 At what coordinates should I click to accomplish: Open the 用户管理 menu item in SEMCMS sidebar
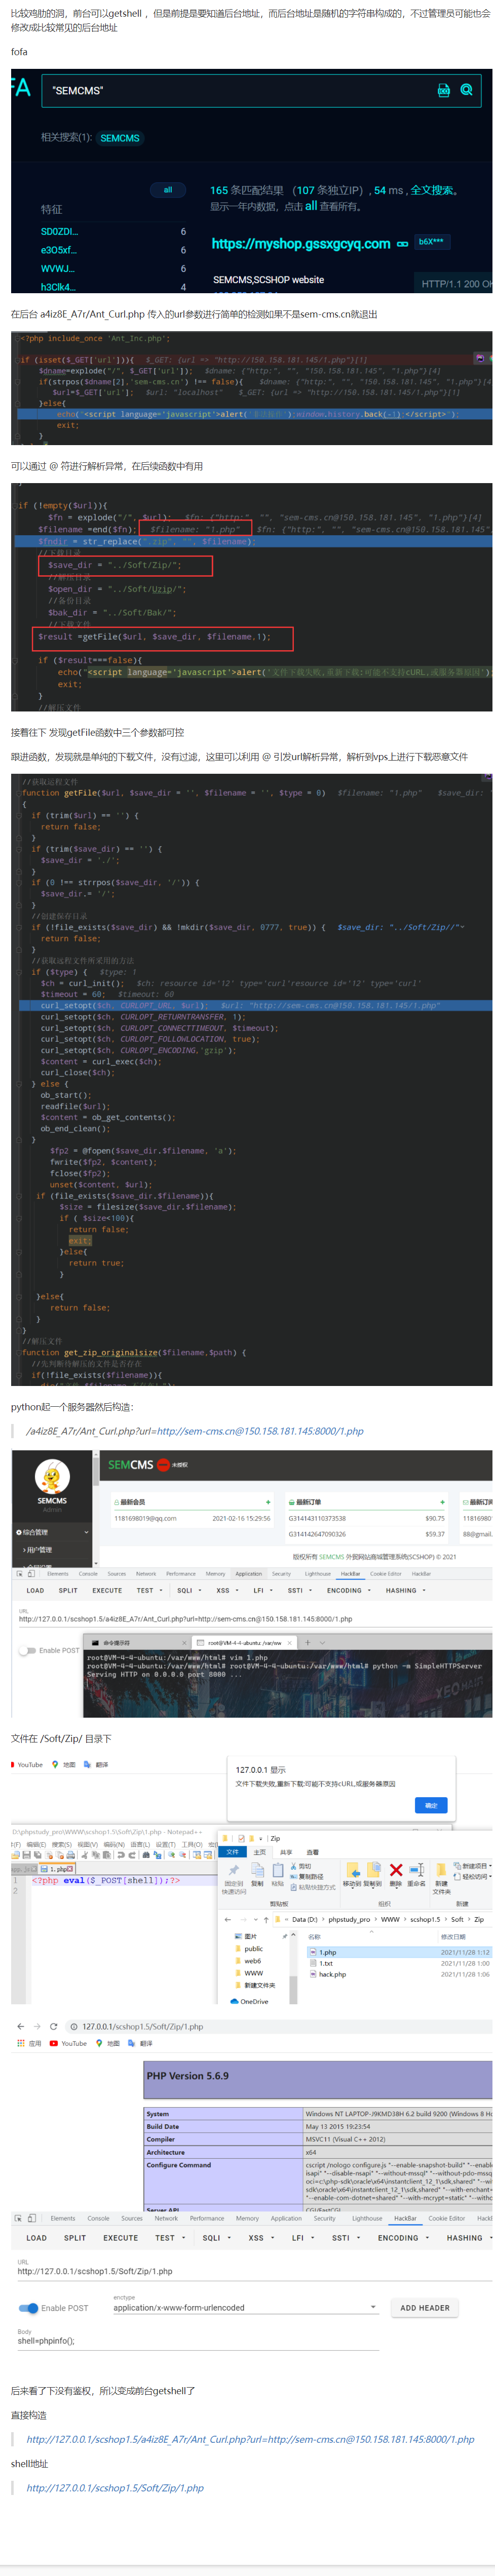click(x=40, y=1550)
